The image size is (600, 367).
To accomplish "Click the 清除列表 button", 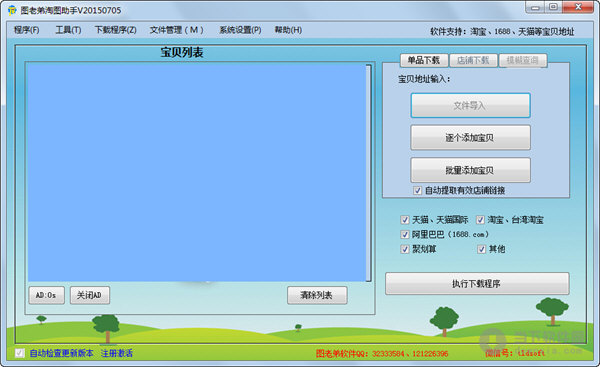I will 317,295.
